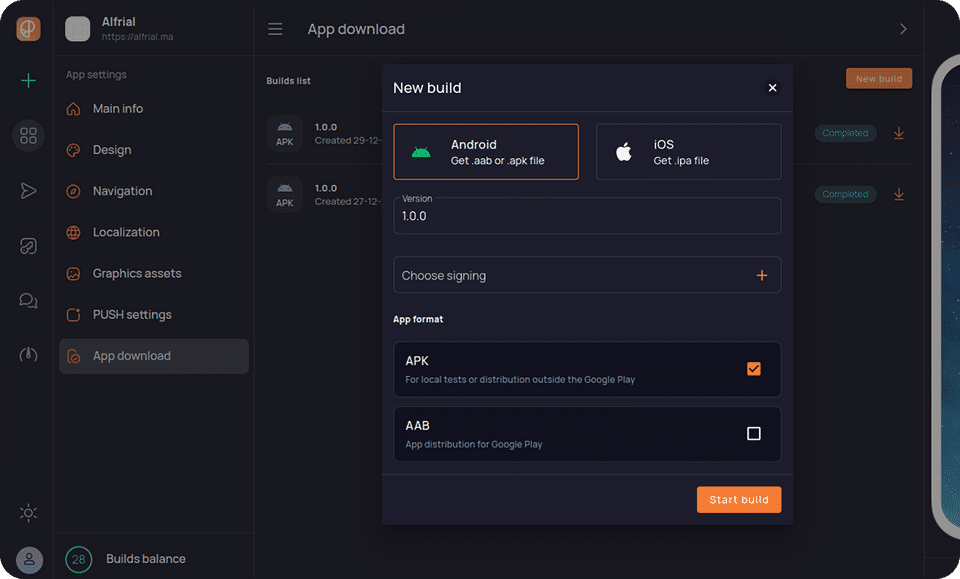The height and width of the screenshot is (579, 960).
Task: Click the green plus icon in left rail
Action: 28,81
